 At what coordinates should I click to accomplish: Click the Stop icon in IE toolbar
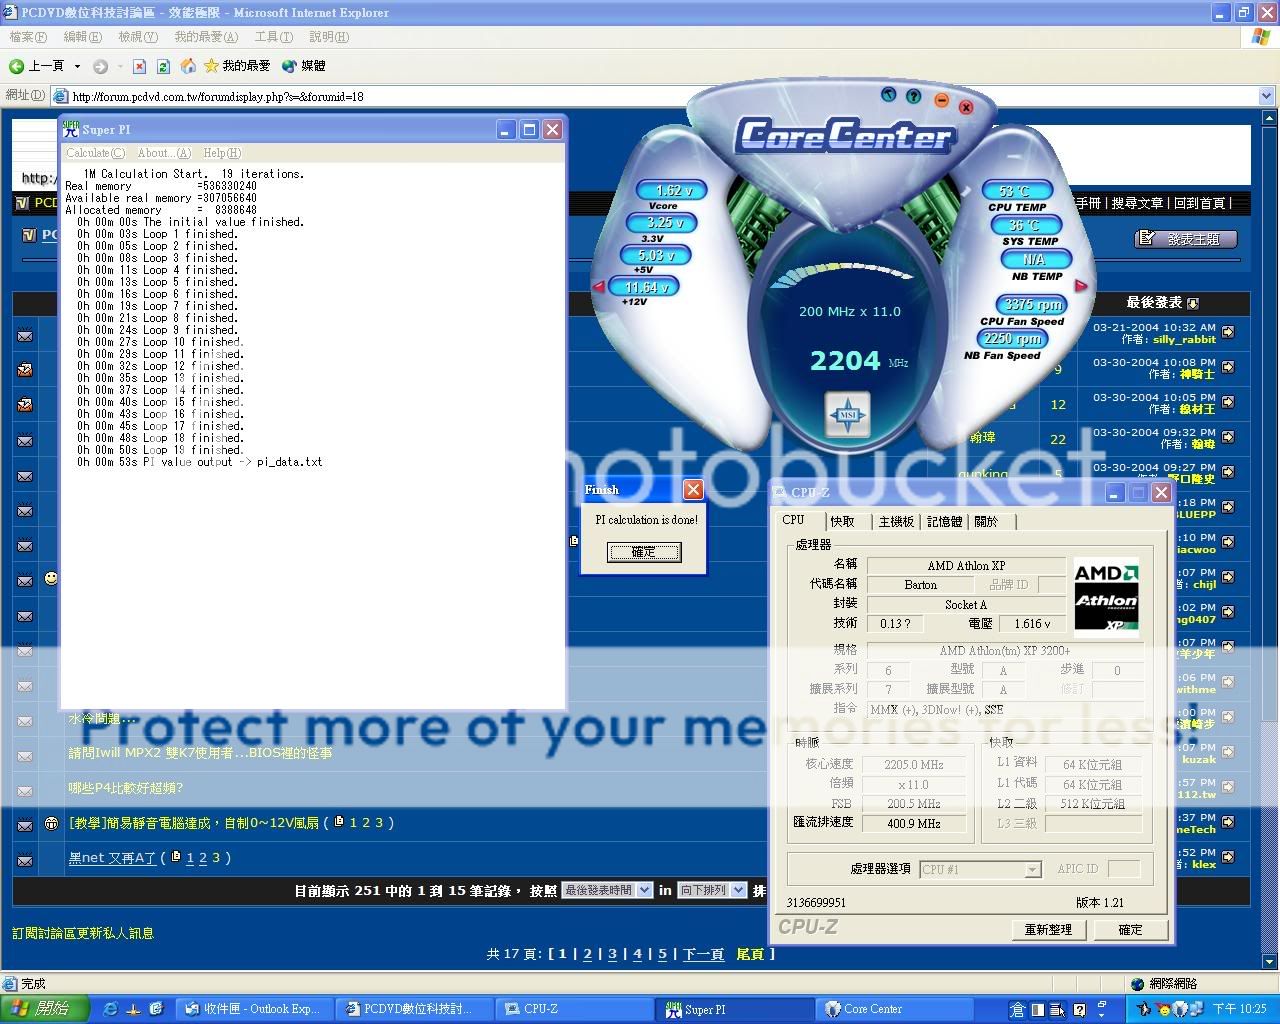[139, 66]
